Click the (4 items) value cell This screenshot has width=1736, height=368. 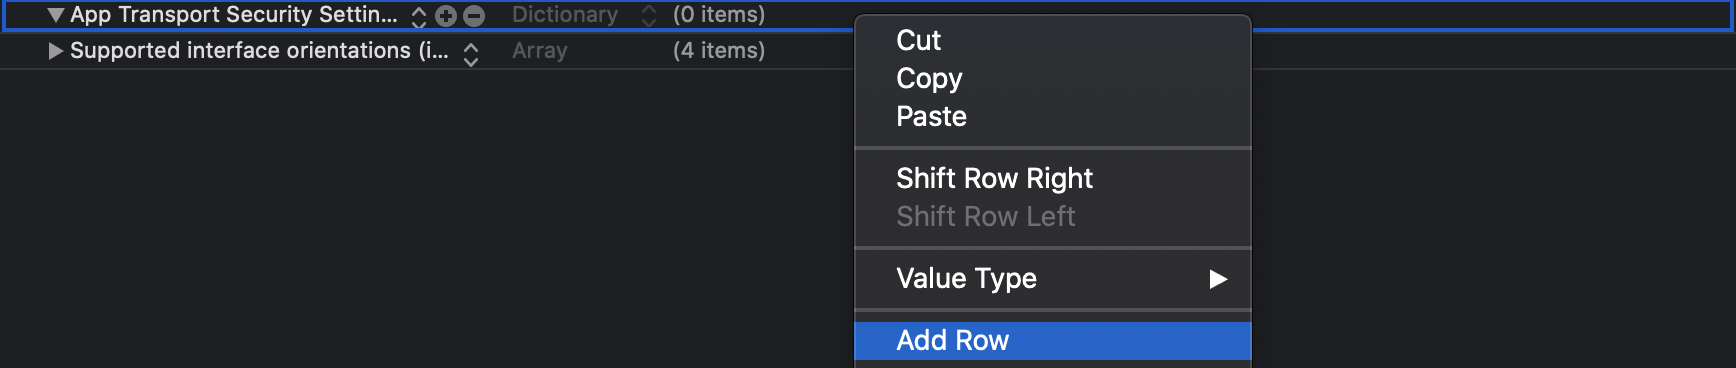point(719,51)
